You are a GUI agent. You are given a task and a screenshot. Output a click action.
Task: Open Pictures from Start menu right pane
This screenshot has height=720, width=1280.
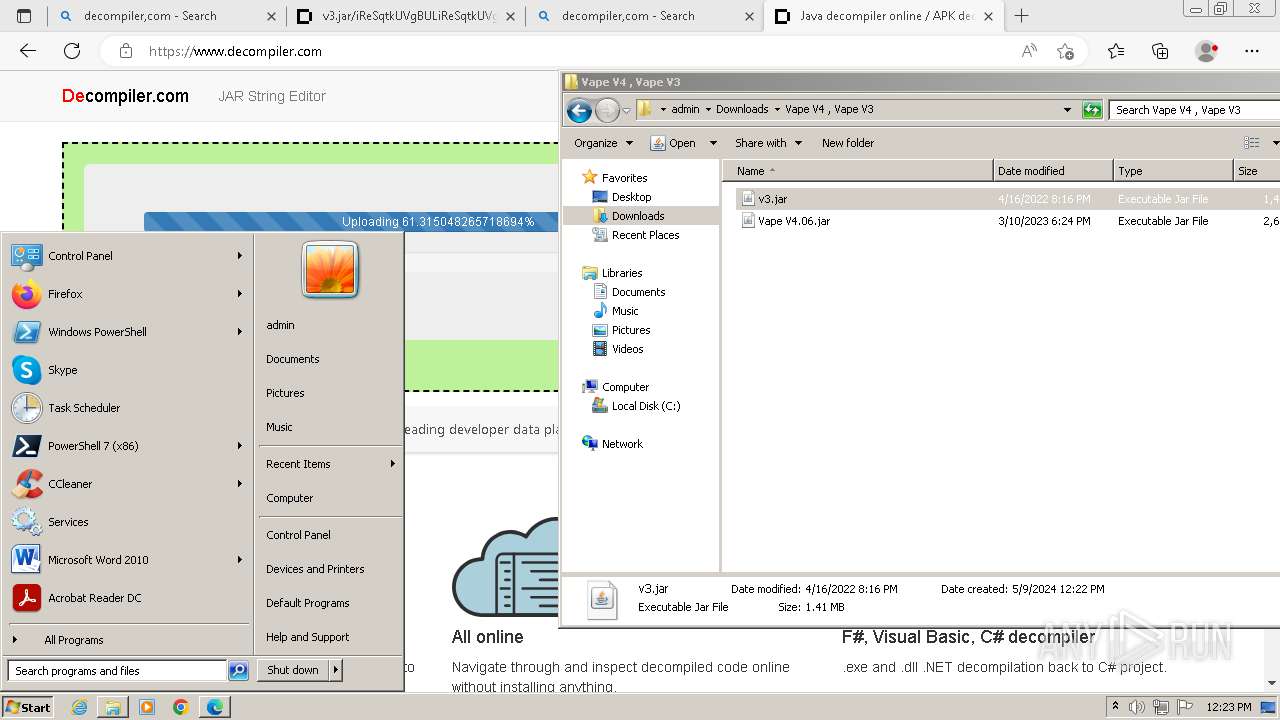(x=285, y=393)
